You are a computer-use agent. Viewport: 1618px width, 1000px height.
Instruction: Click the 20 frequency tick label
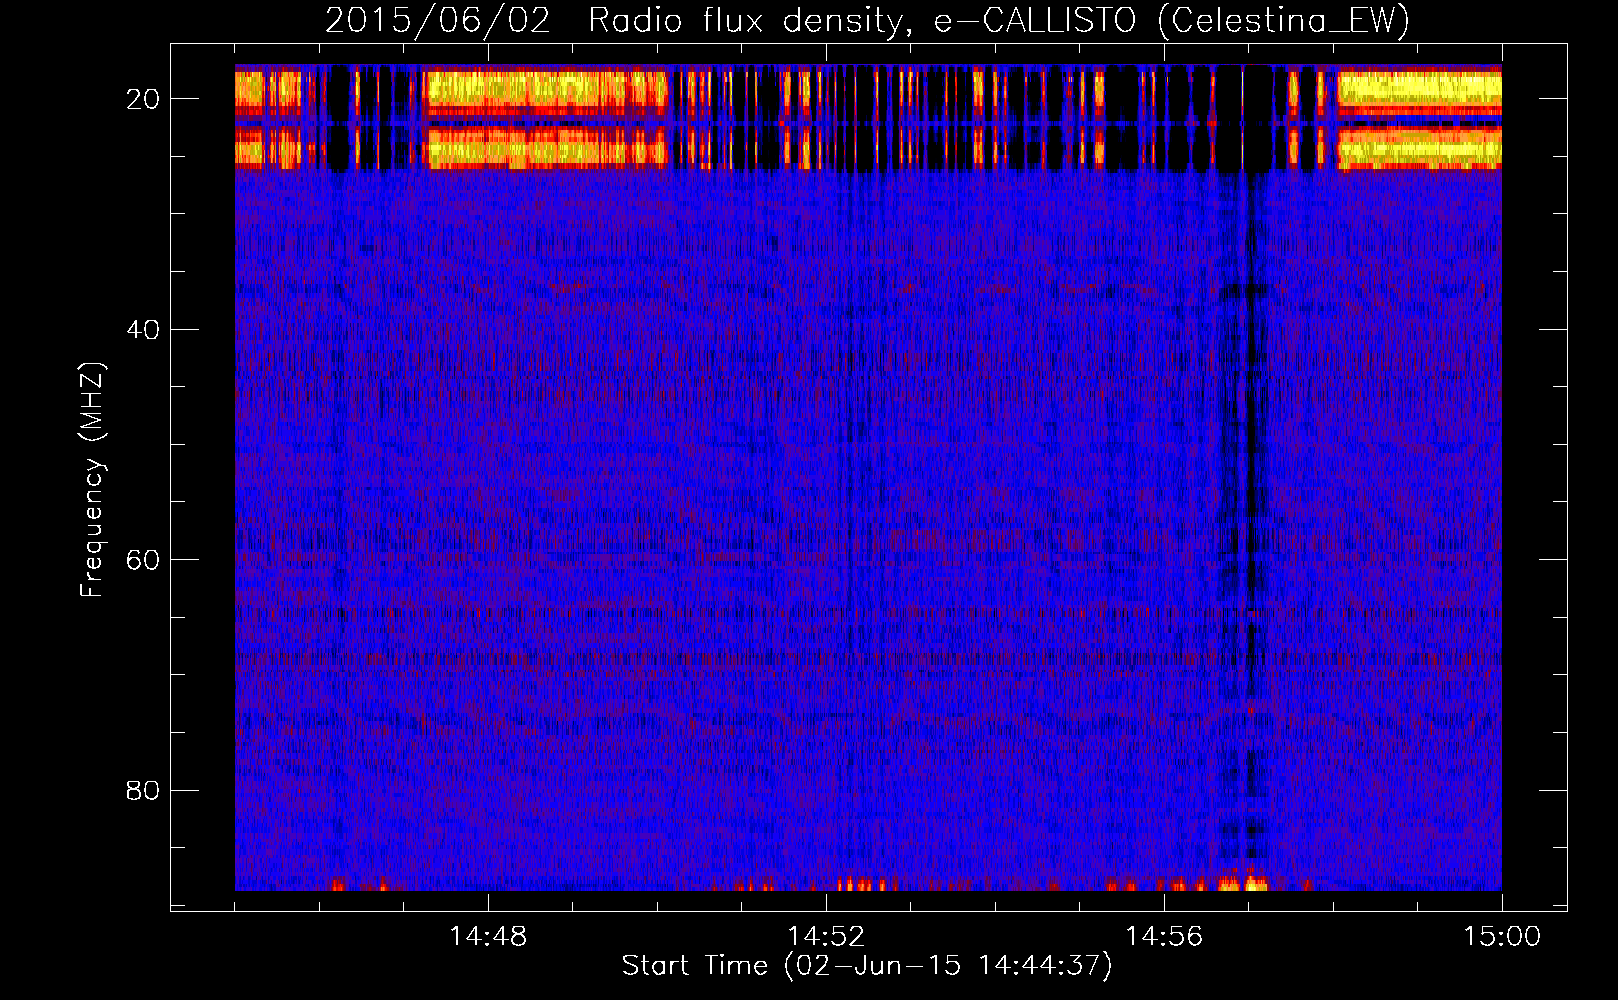click(x=144, y=99)
